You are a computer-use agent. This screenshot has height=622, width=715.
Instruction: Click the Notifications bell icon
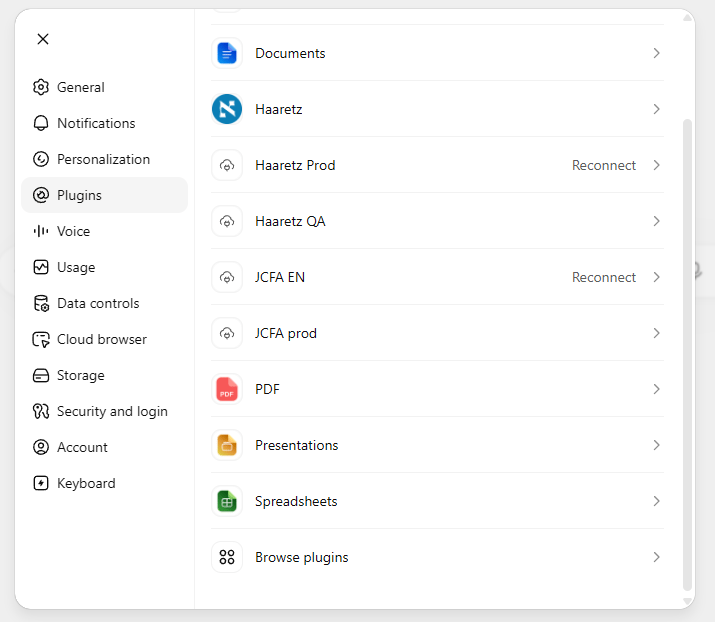(x=41, y=123)
